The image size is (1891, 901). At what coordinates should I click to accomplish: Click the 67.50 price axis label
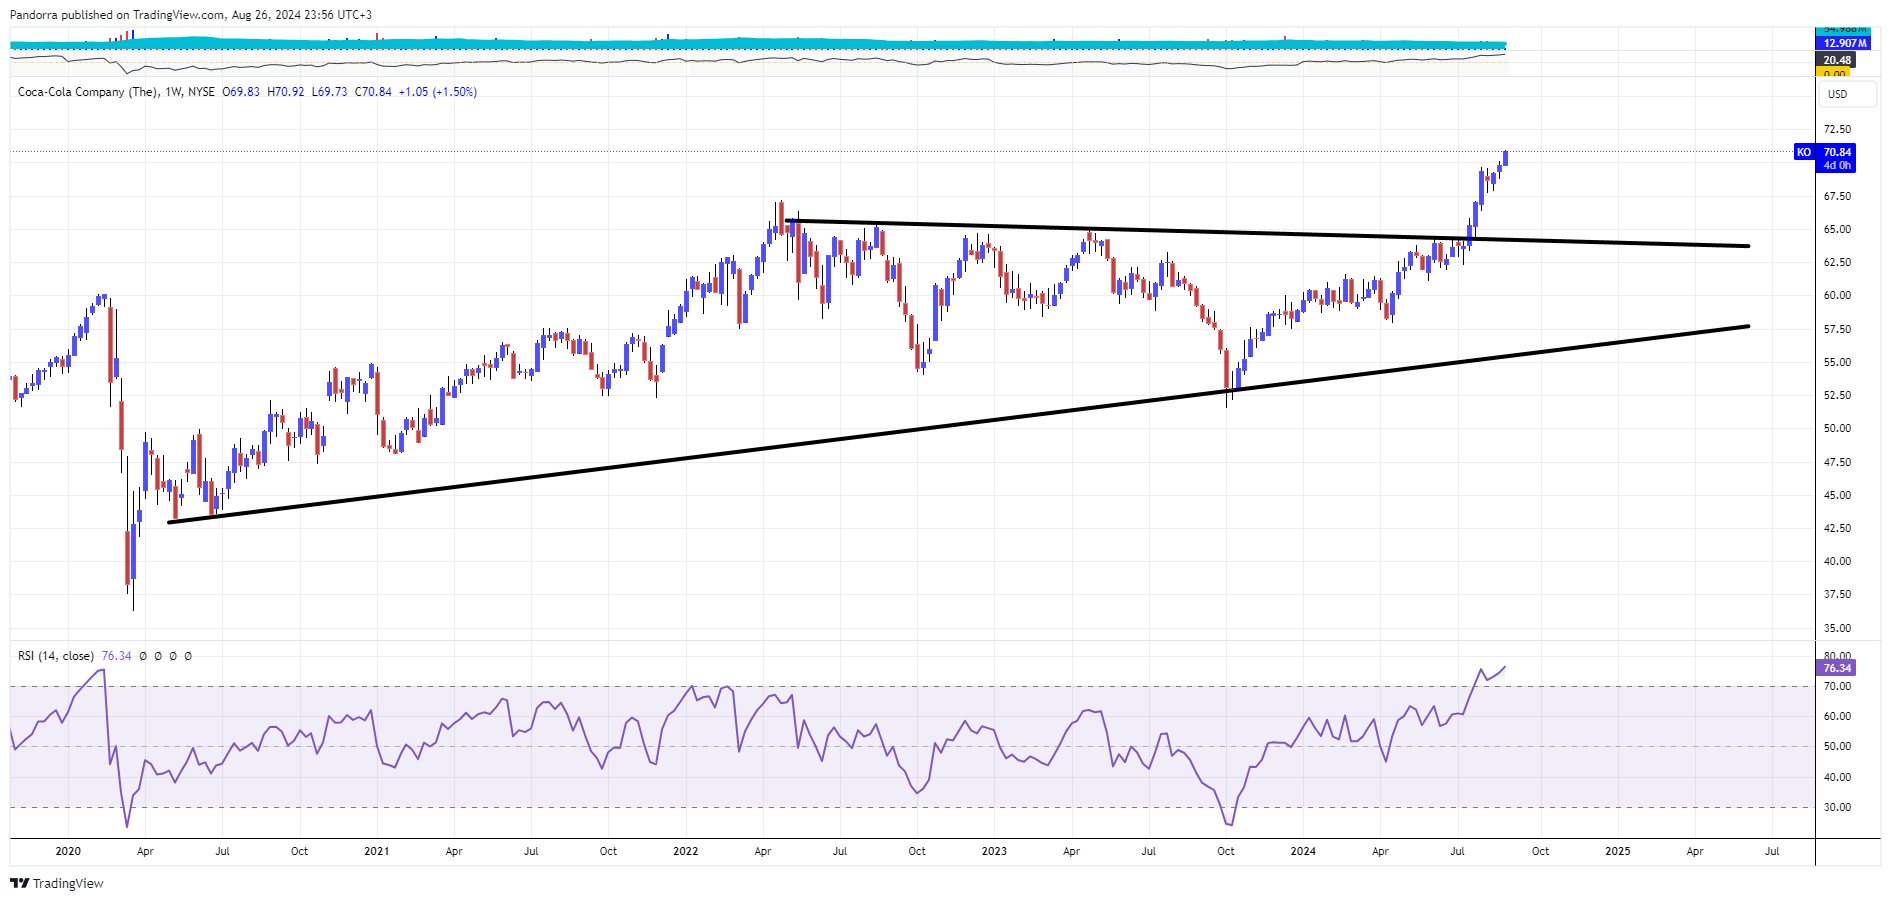(x=1837, y=196)
